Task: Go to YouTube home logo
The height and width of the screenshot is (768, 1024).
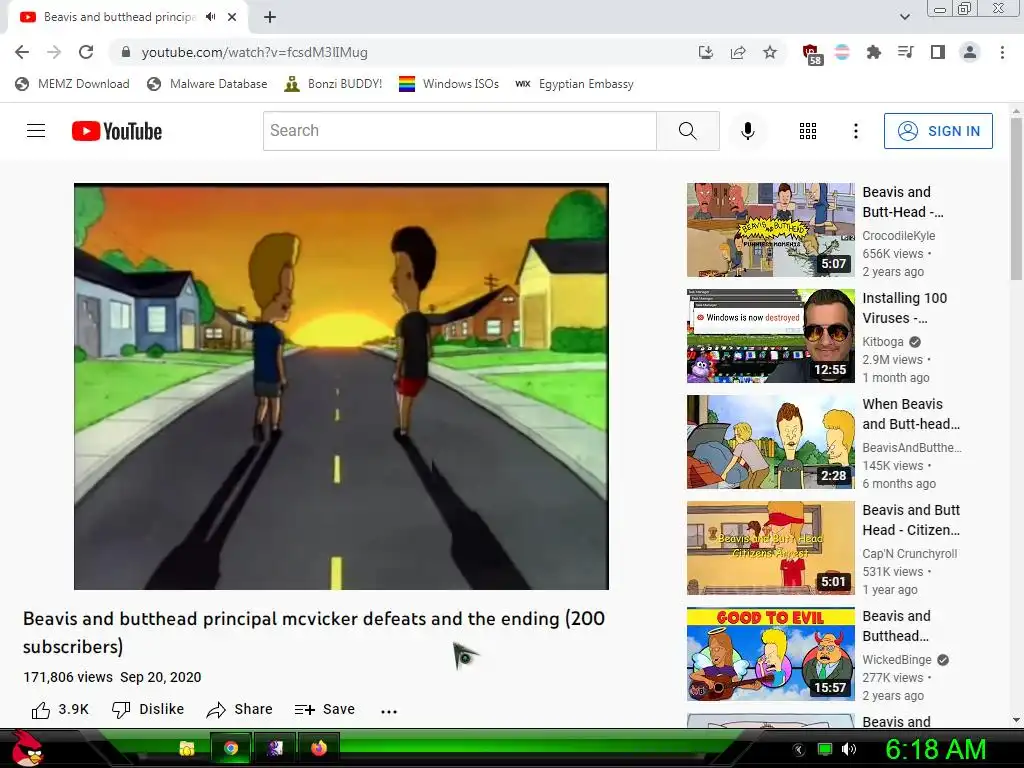Action: click(117, 131)
